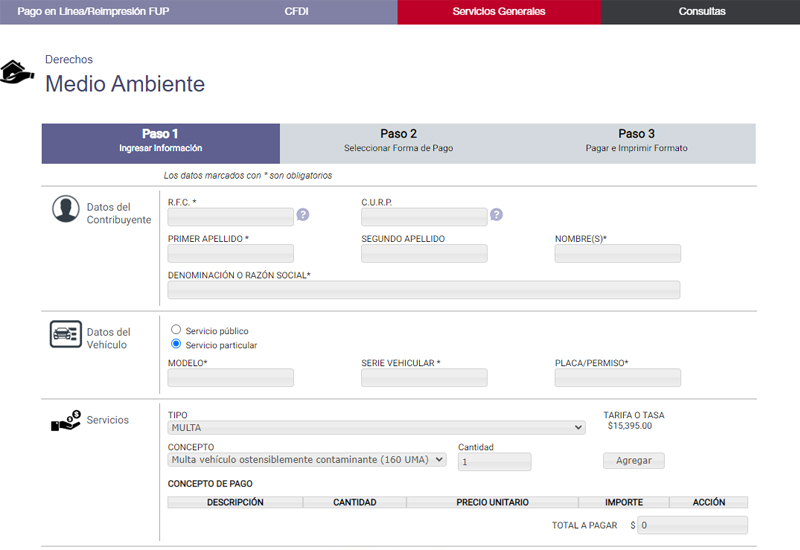This screenshot has width=800, height=550.
Task: Select the Servicio público radio option
Action: click(x=176, y=329)
